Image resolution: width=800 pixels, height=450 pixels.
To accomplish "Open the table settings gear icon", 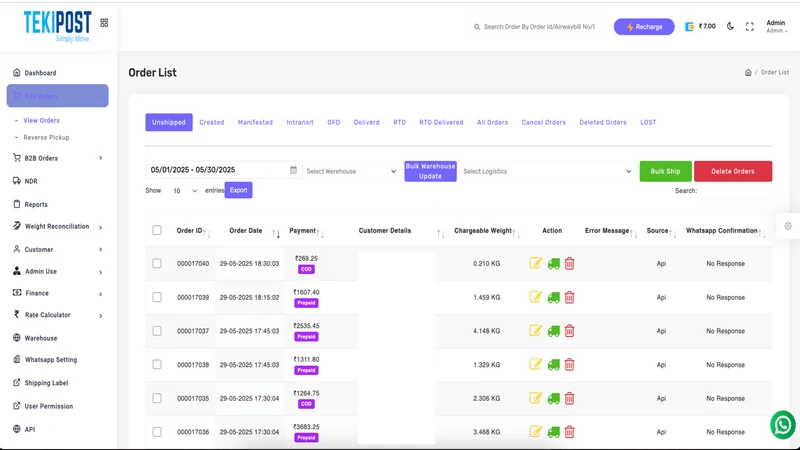I will (788, 226).
